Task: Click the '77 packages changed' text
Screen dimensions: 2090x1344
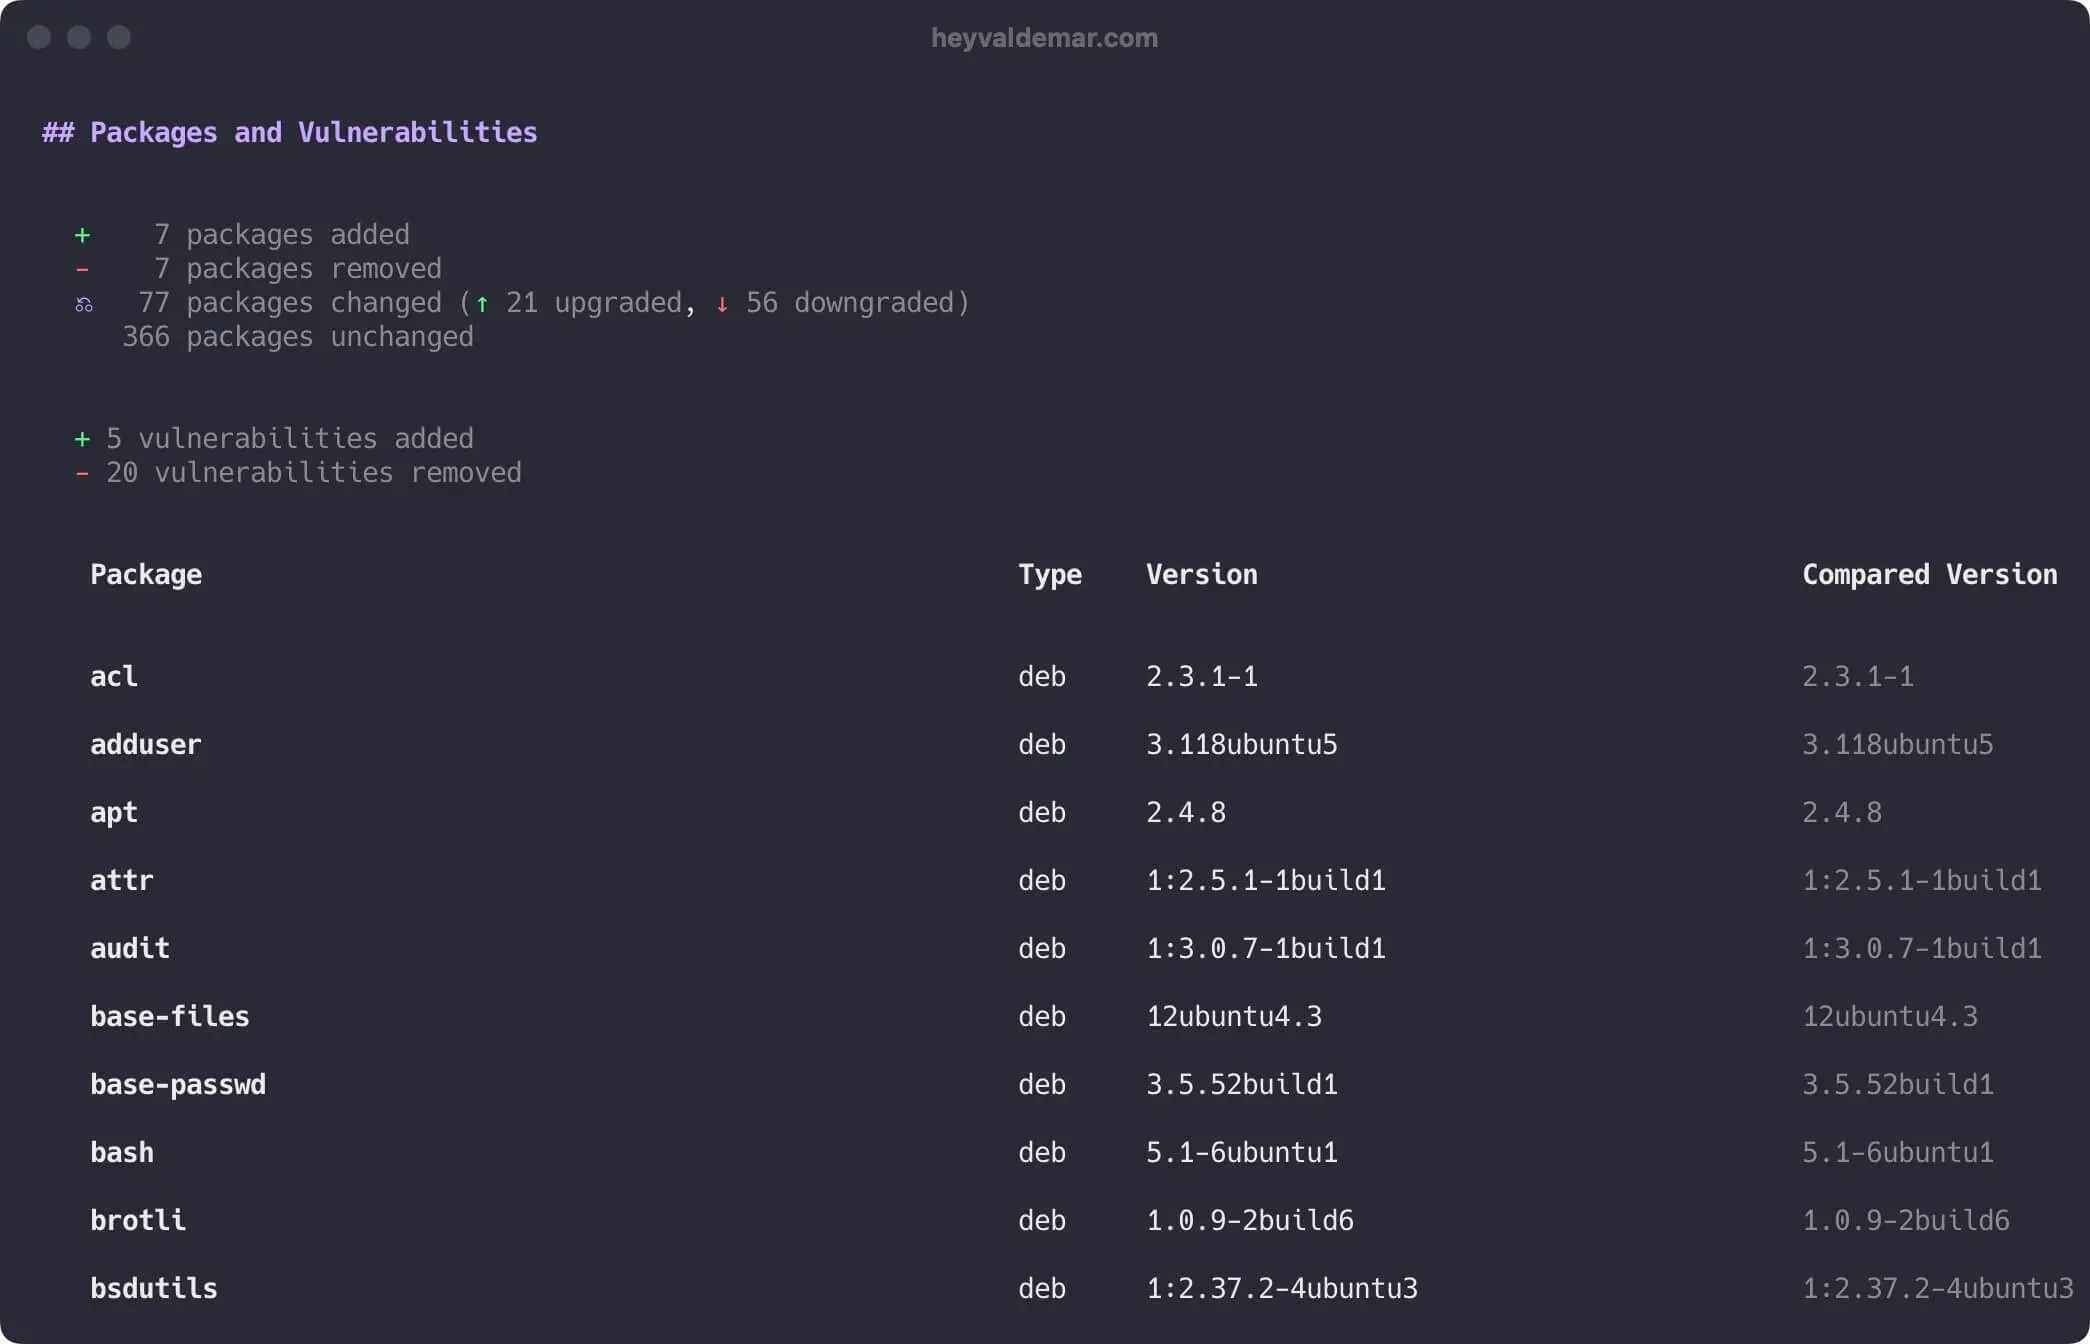Action: coord(290,303)
